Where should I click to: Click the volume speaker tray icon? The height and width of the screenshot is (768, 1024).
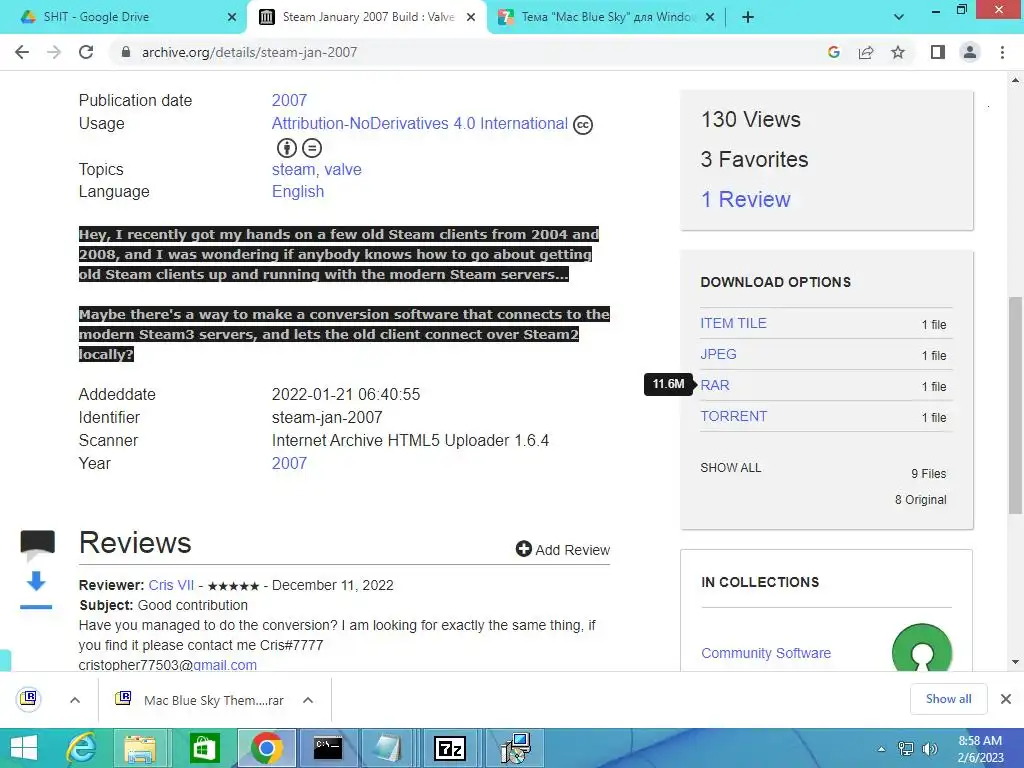coord(929,749)
